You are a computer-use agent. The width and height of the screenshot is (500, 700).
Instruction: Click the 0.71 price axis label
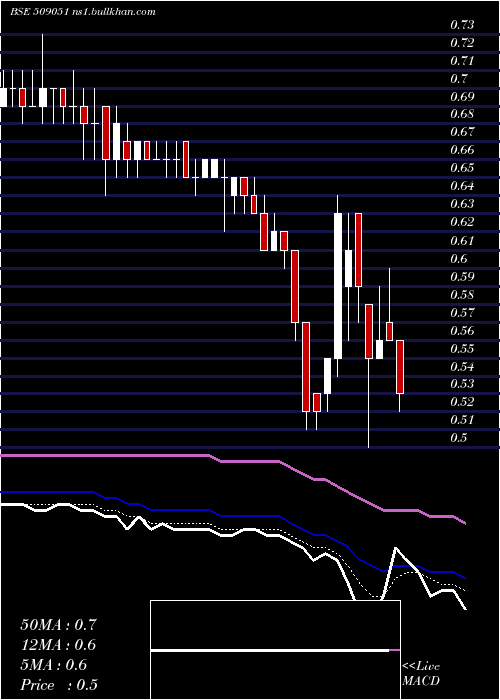click(x=462, y=61)
